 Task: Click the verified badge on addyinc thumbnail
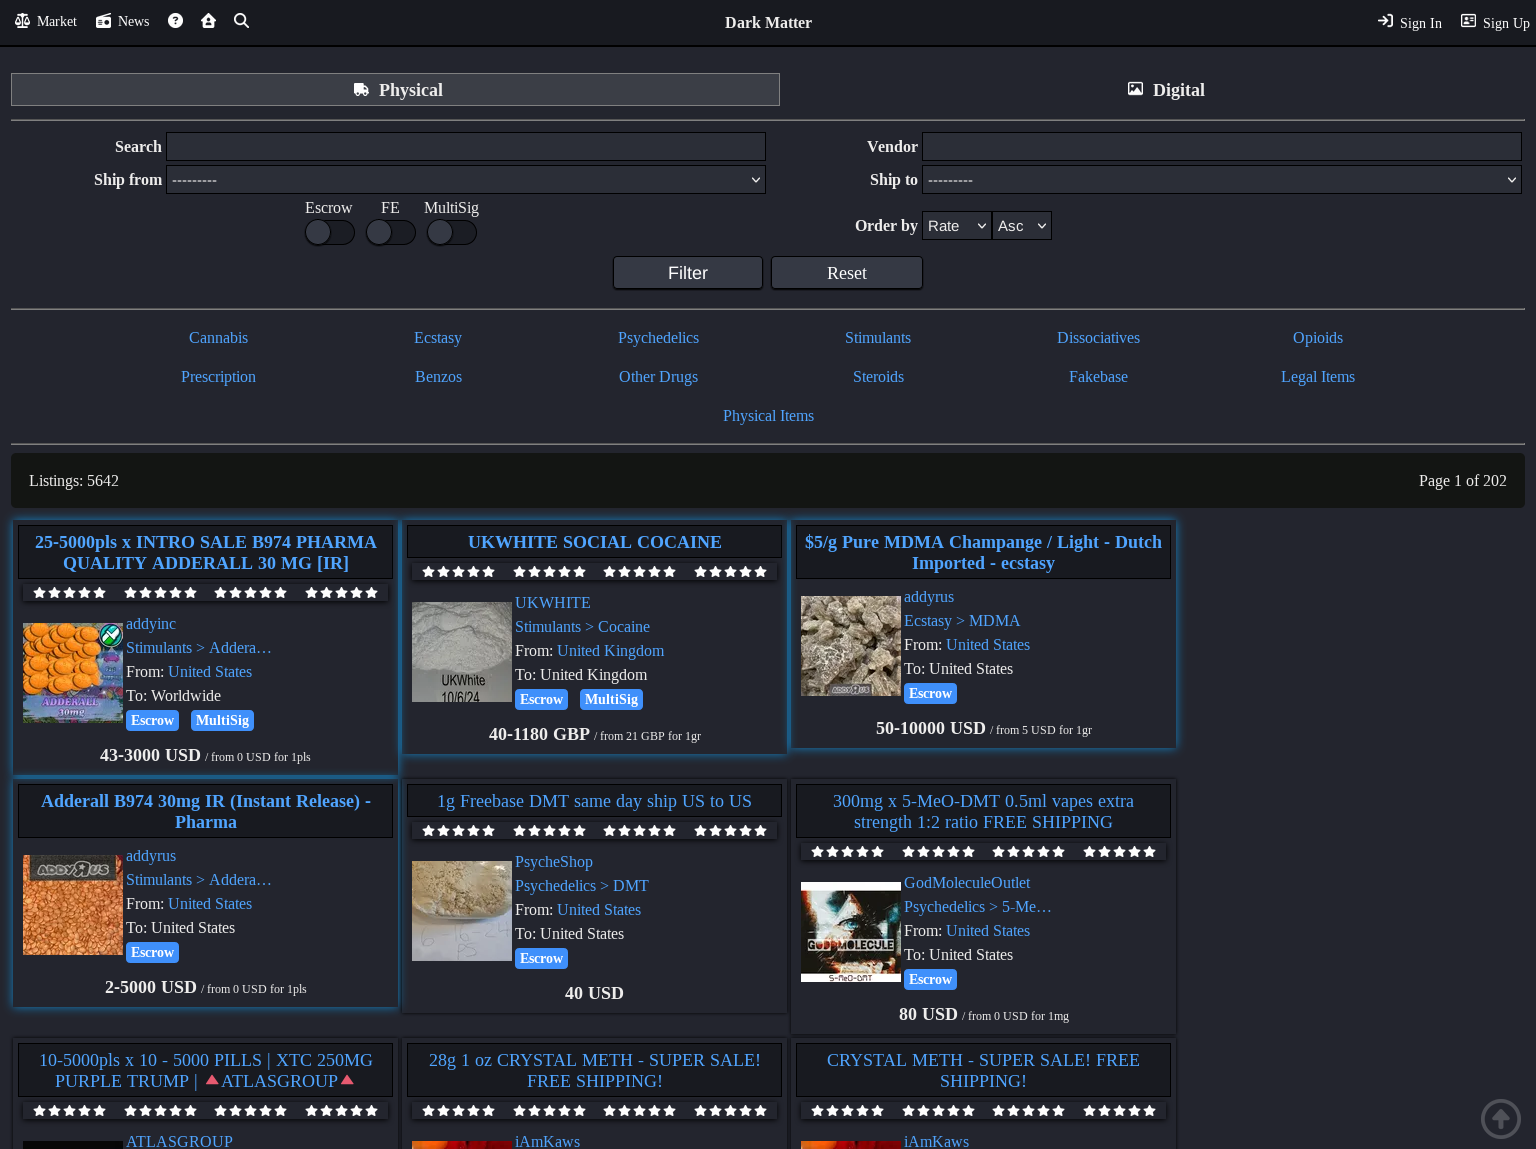tap(111, 635)
